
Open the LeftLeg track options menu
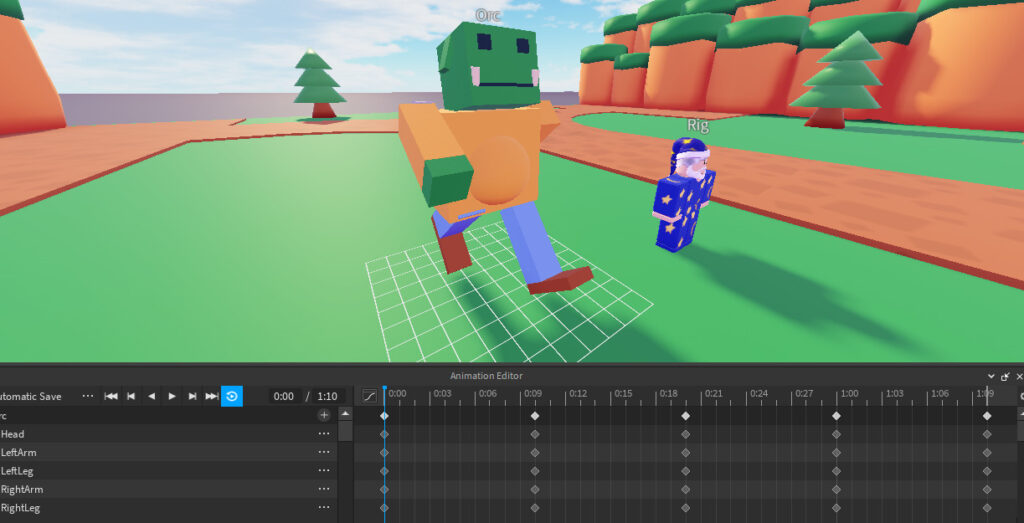point(324,471)
